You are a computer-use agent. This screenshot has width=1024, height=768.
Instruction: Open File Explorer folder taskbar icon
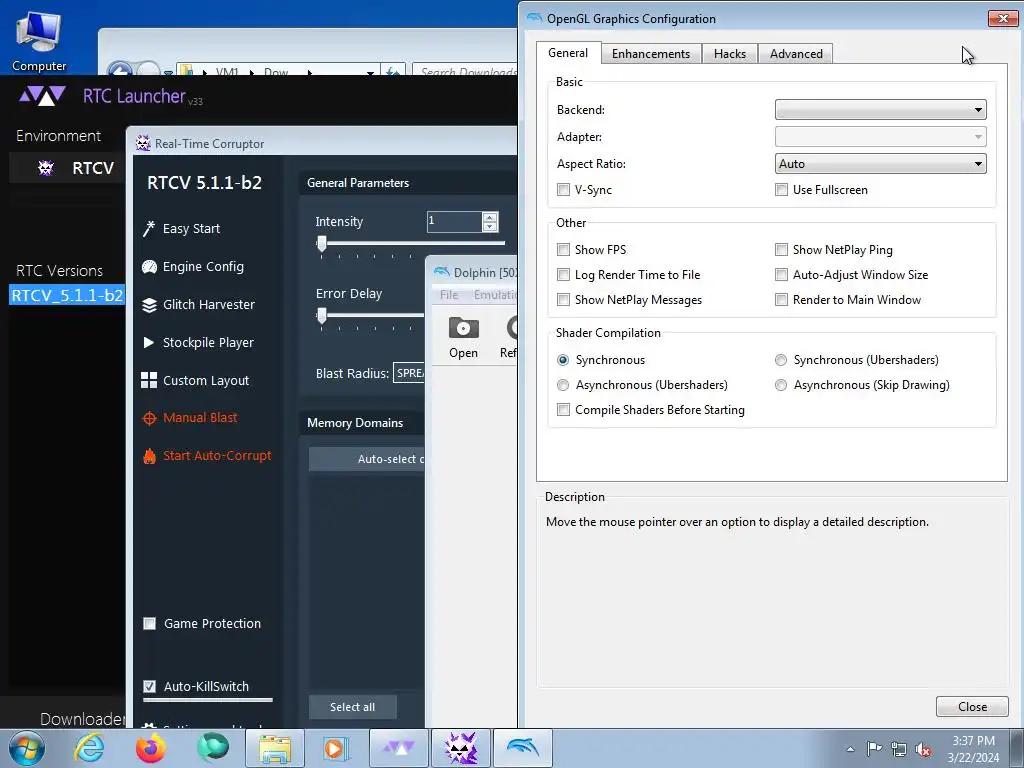pyautogui.click(x=275, y=748)
